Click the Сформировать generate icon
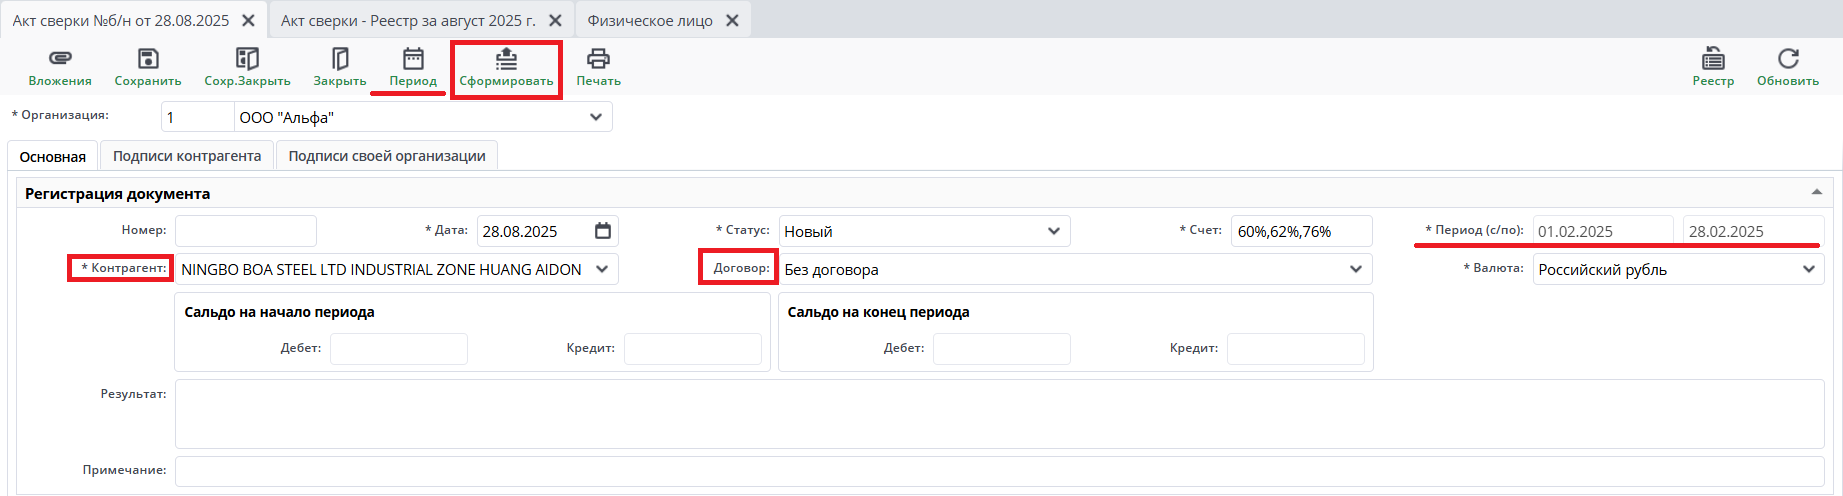 pyautogui.click(x=506, y=59)
